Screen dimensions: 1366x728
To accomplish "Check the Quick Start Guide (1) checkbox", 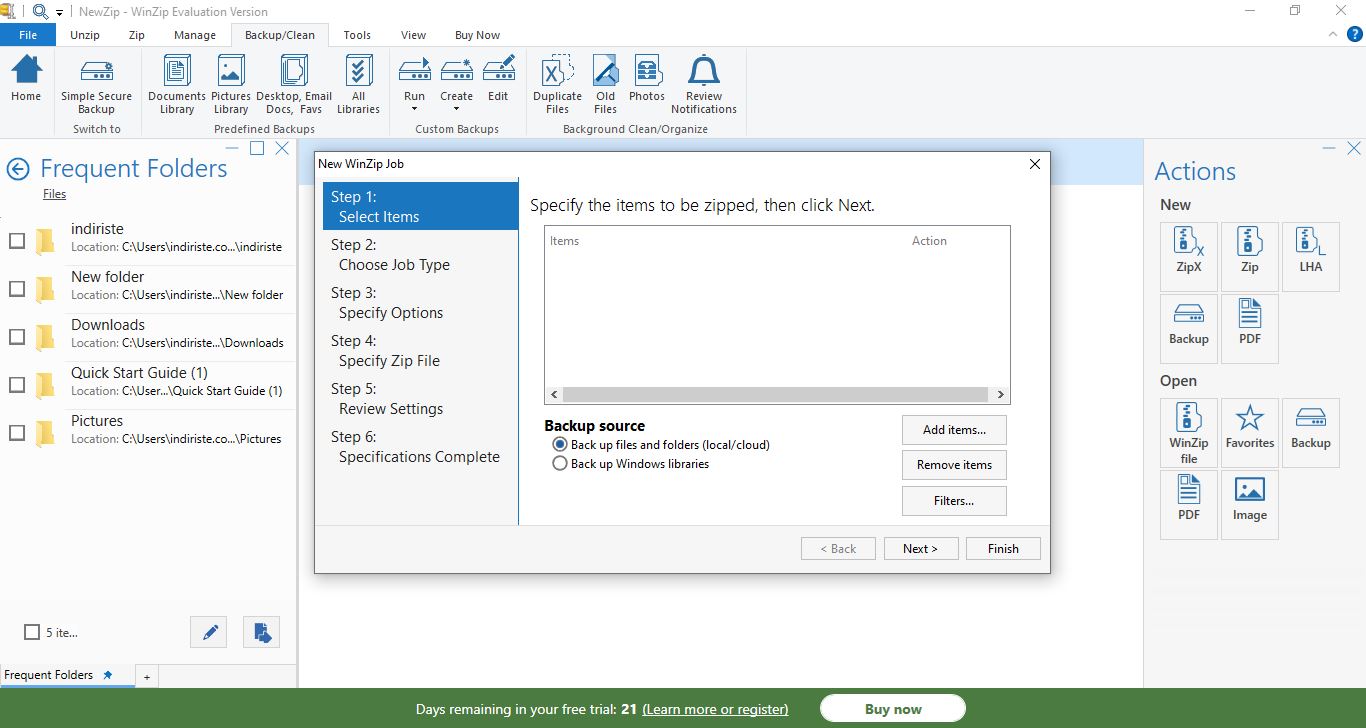I will tap(17, 385).
